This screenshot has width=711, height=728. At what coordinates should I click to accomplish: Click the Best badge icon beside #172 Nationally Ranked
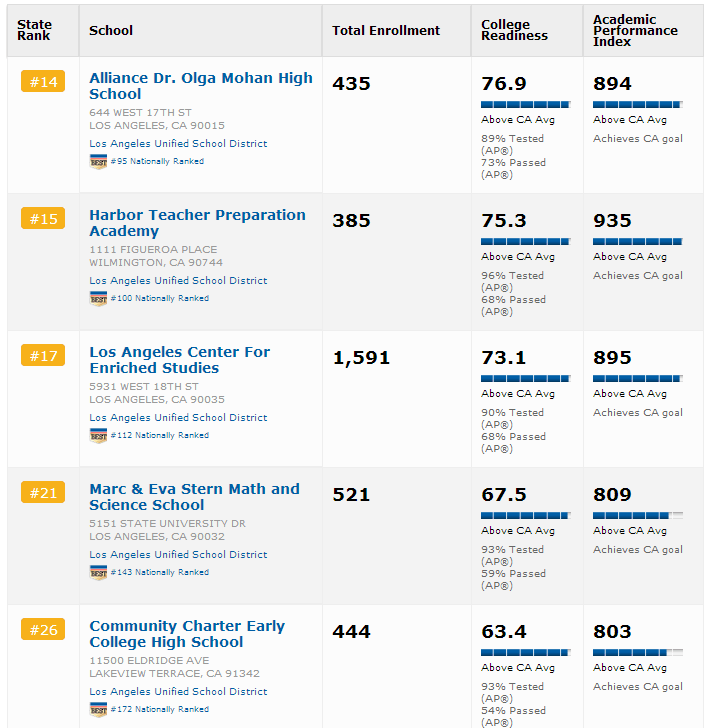tap(98, 709)
